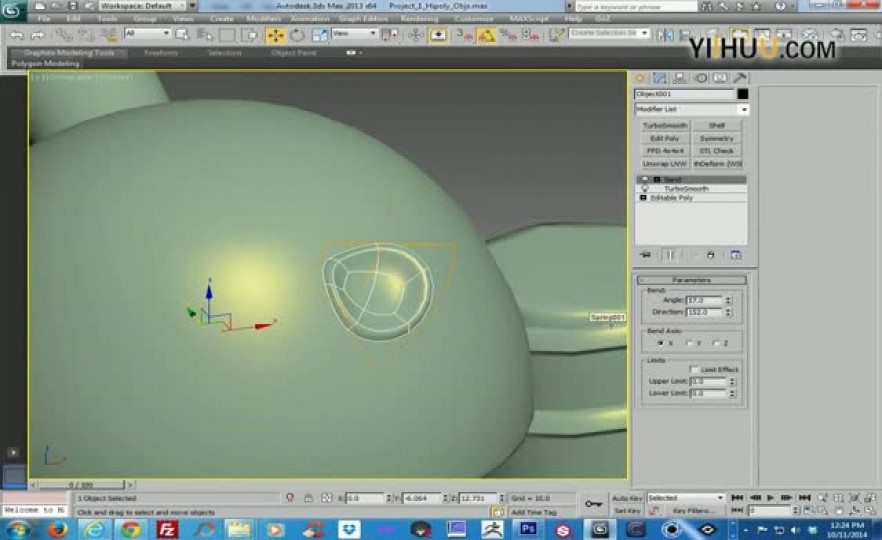Open the Create Selection Set dropdown

point(608,33)
